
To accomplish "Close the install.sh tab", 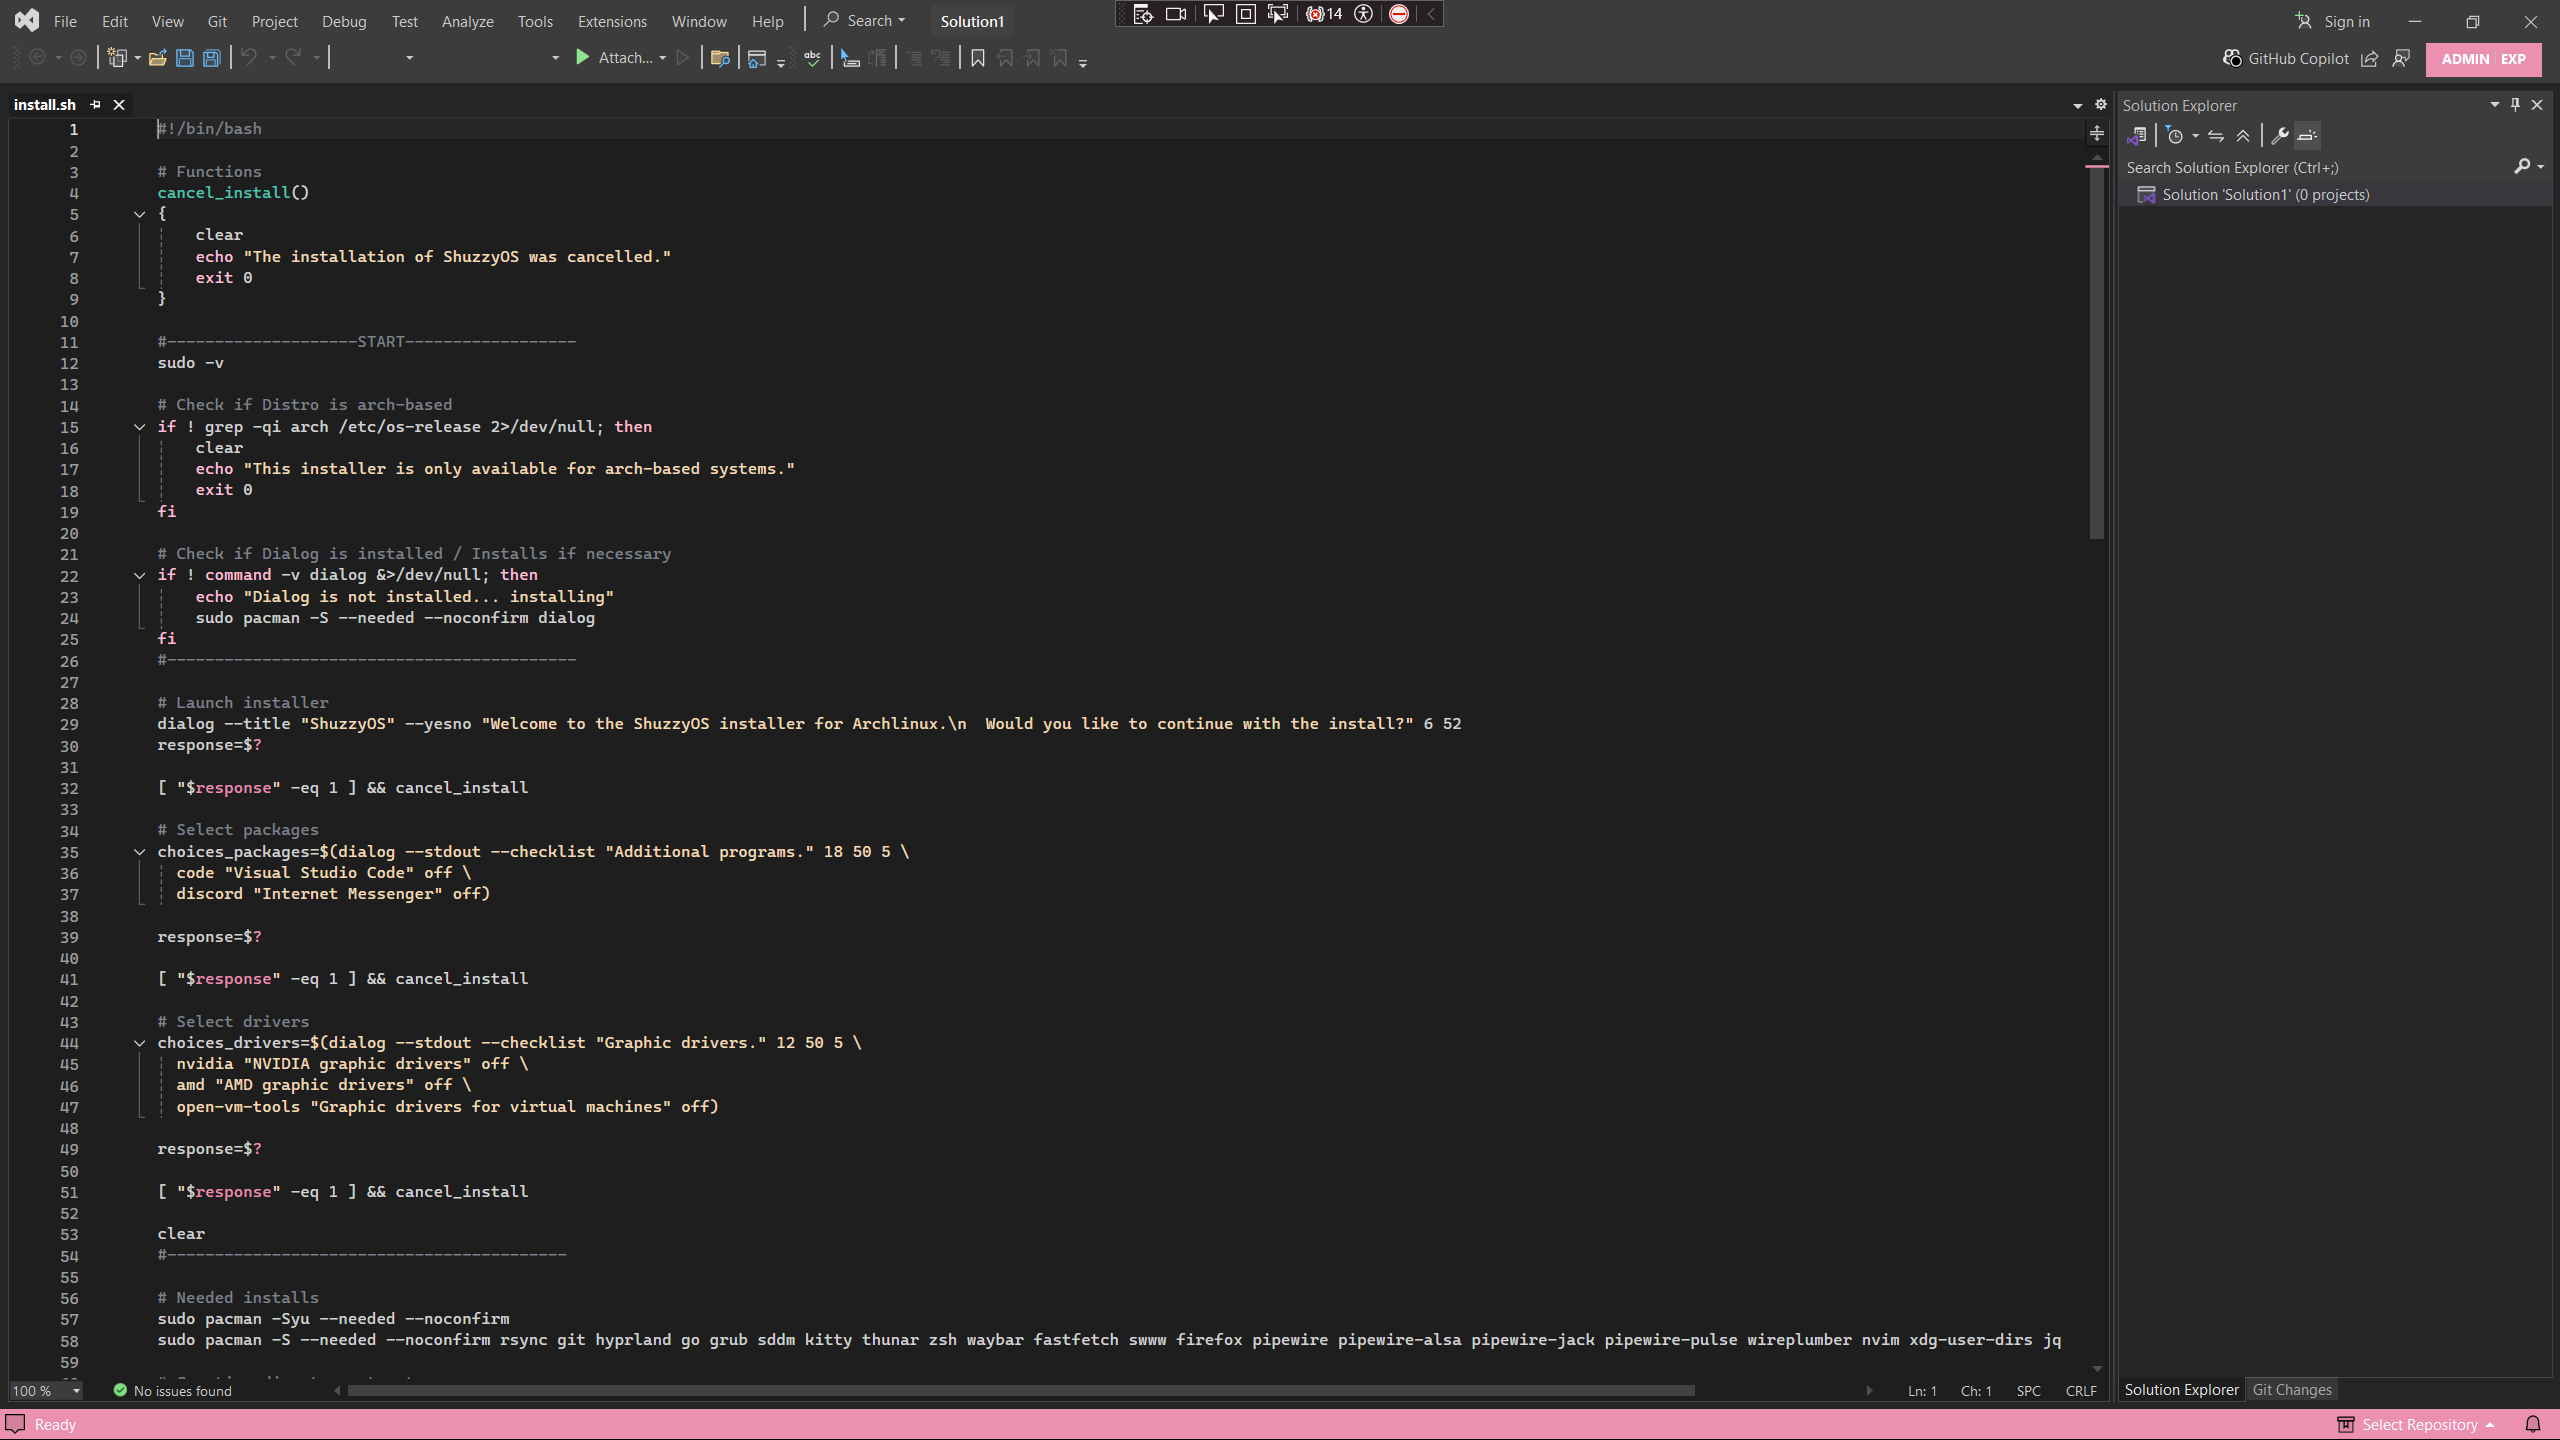I will (119, 104).
